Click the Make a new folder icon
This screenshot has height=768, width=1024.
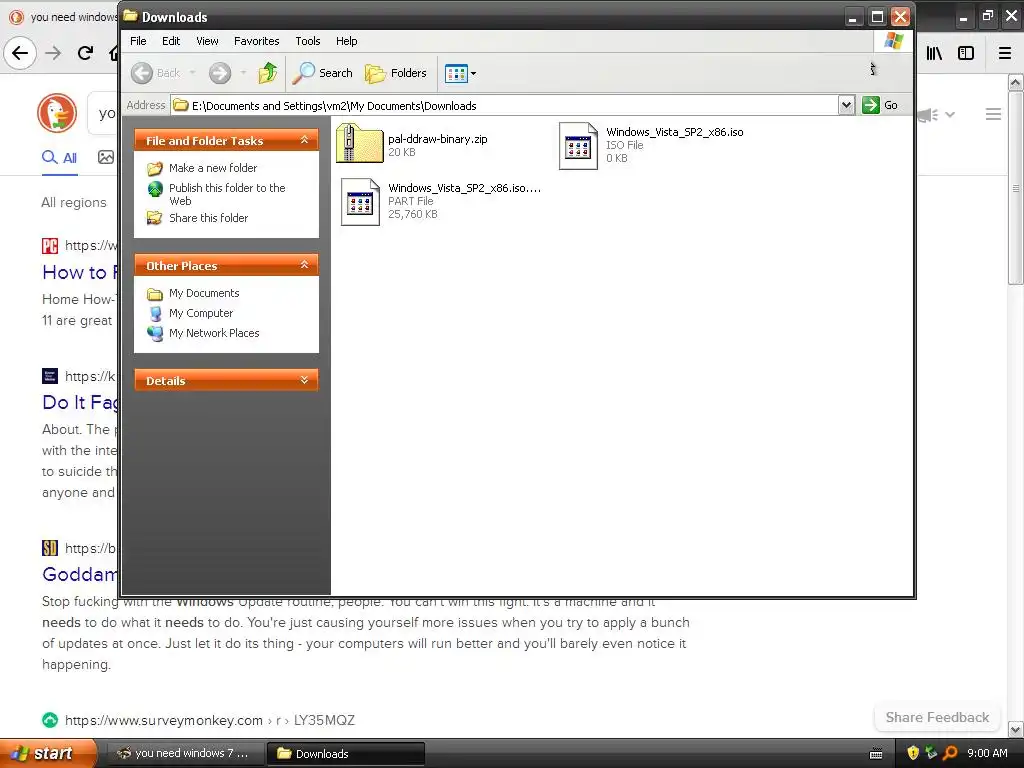pos(155,168)
